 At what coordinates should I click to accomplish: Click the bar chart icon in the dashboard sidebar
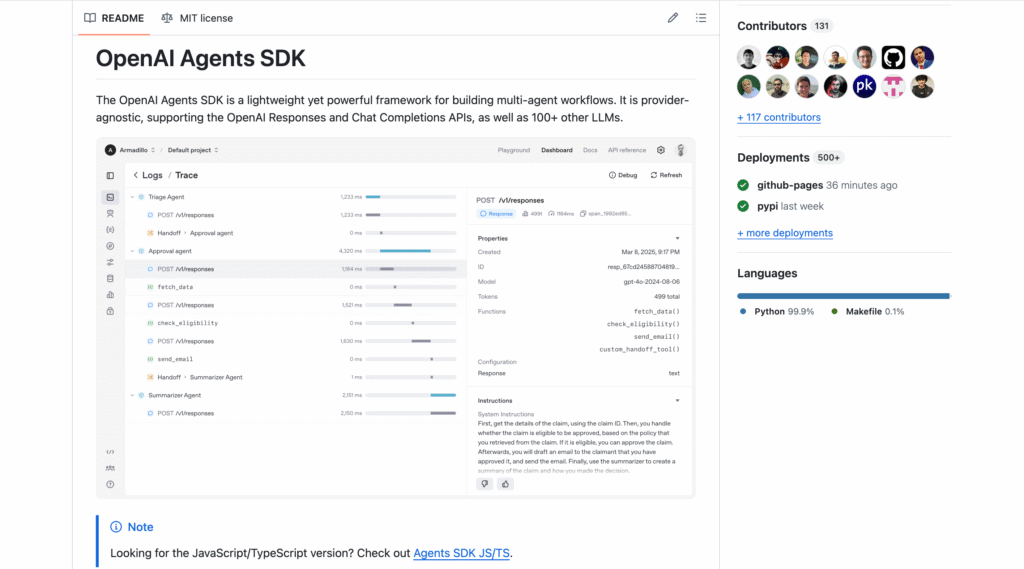[110, 295]
